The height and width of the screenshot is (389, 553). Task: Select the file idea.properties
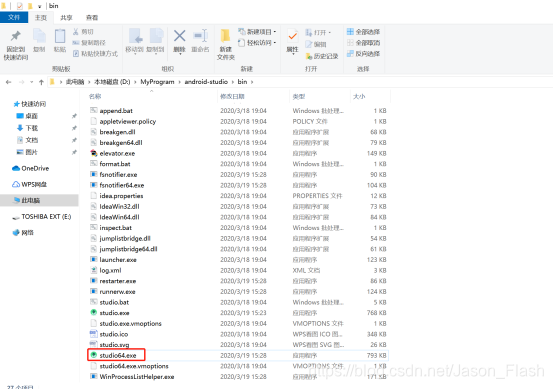pos(121,196)
